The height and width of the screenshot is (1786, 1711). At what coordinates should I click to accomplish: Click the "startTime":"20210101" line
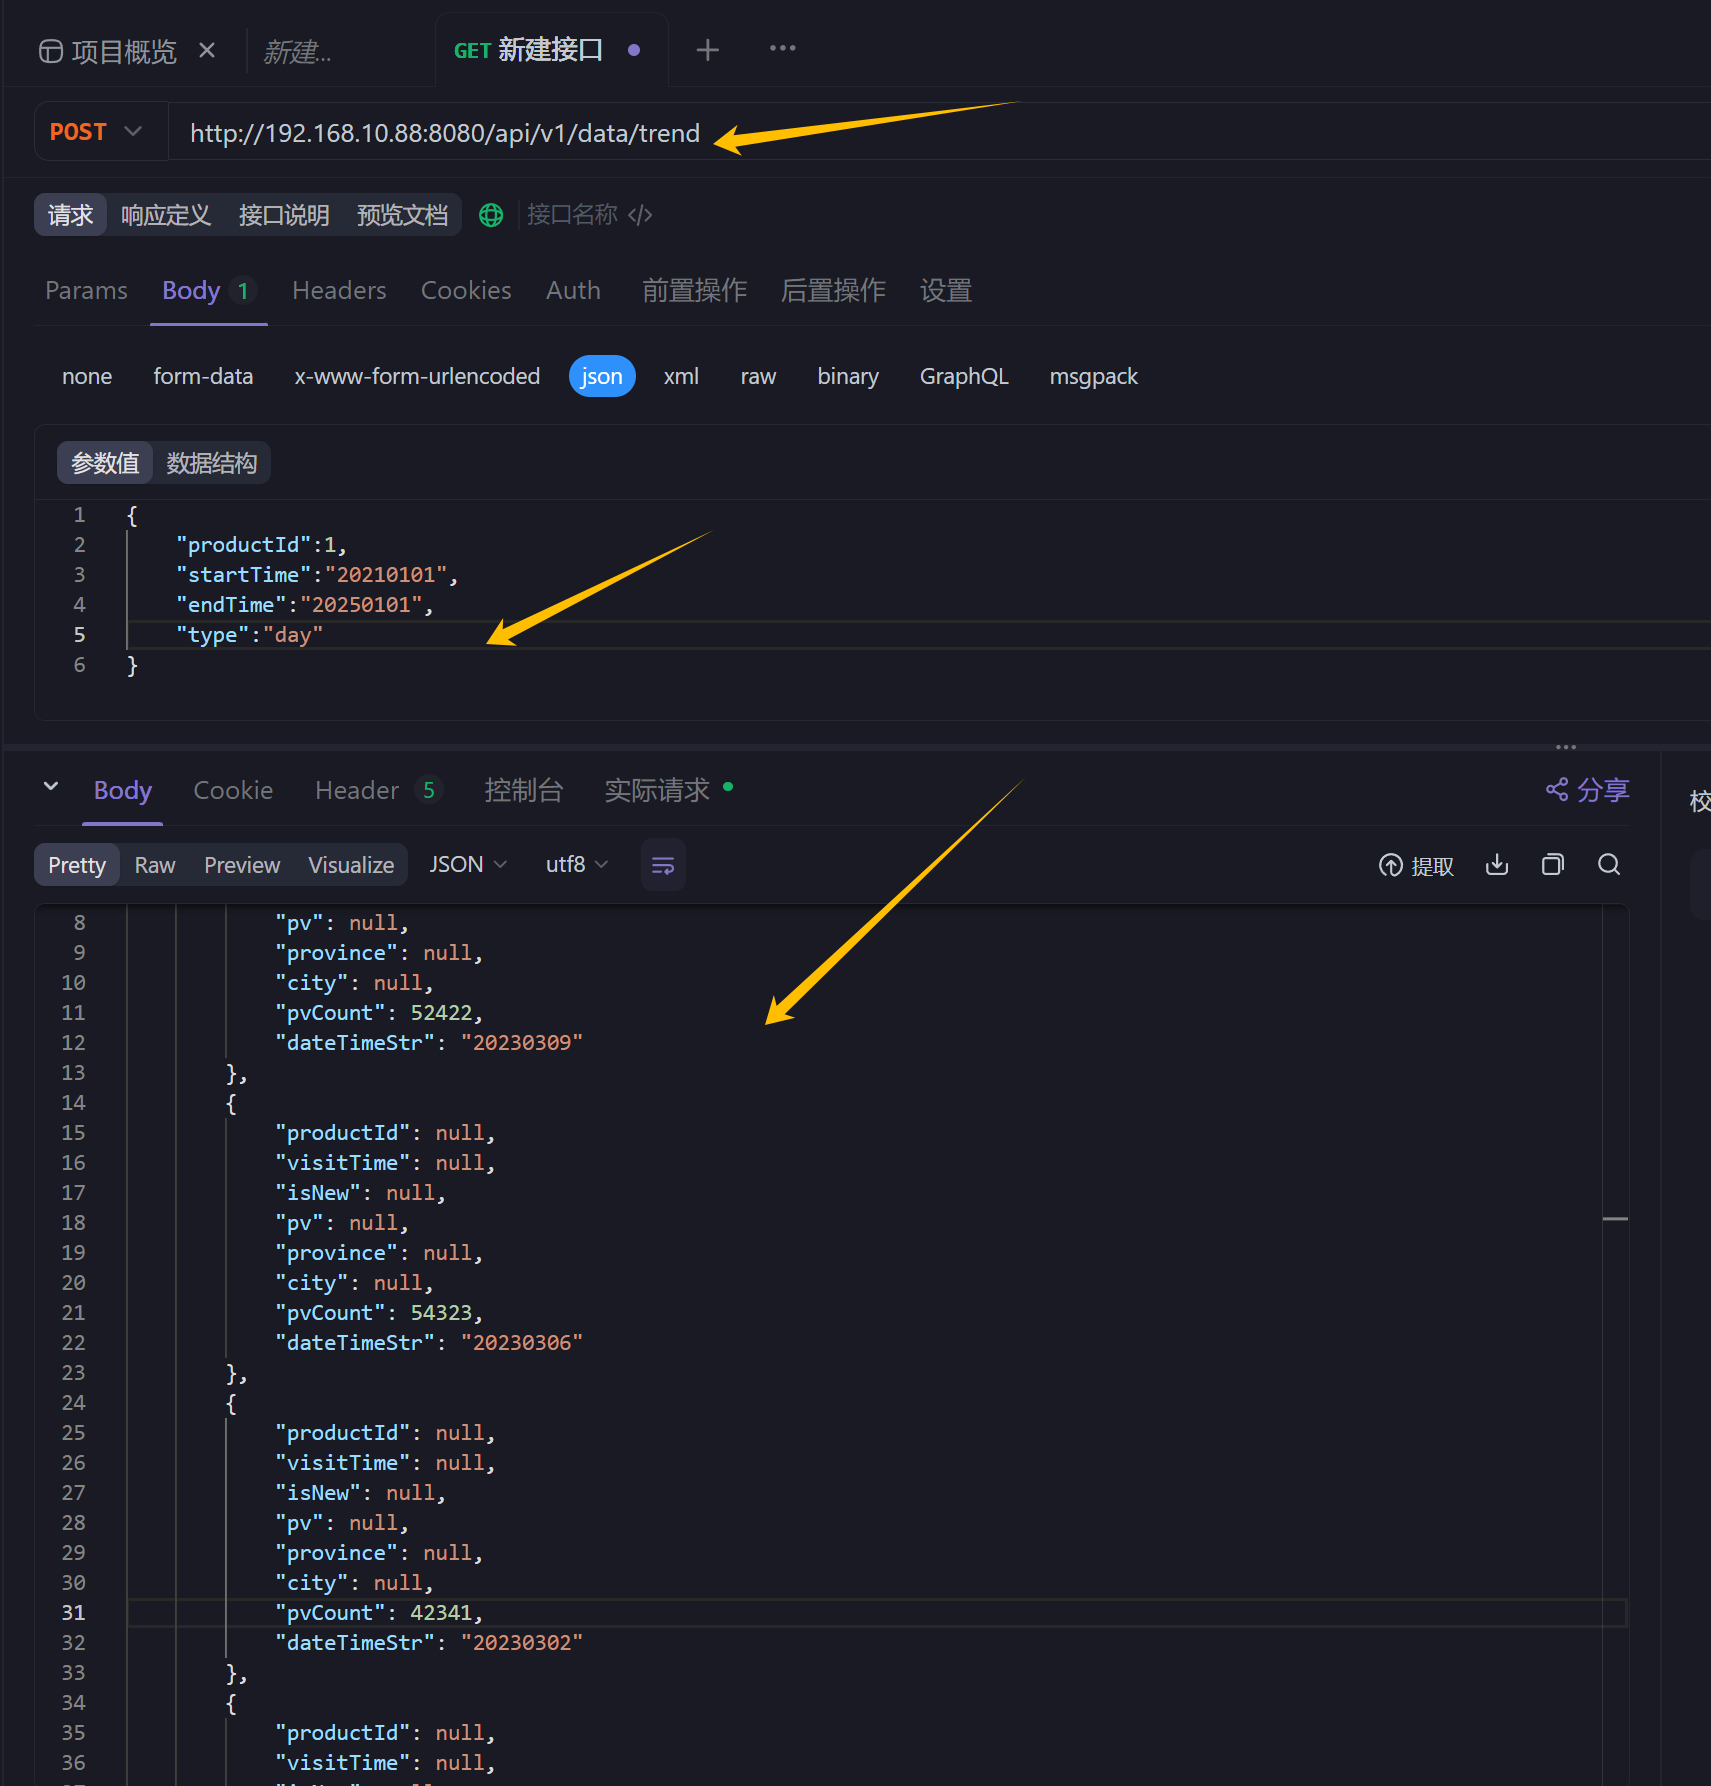pyautogui.click(x=316, y=575)
